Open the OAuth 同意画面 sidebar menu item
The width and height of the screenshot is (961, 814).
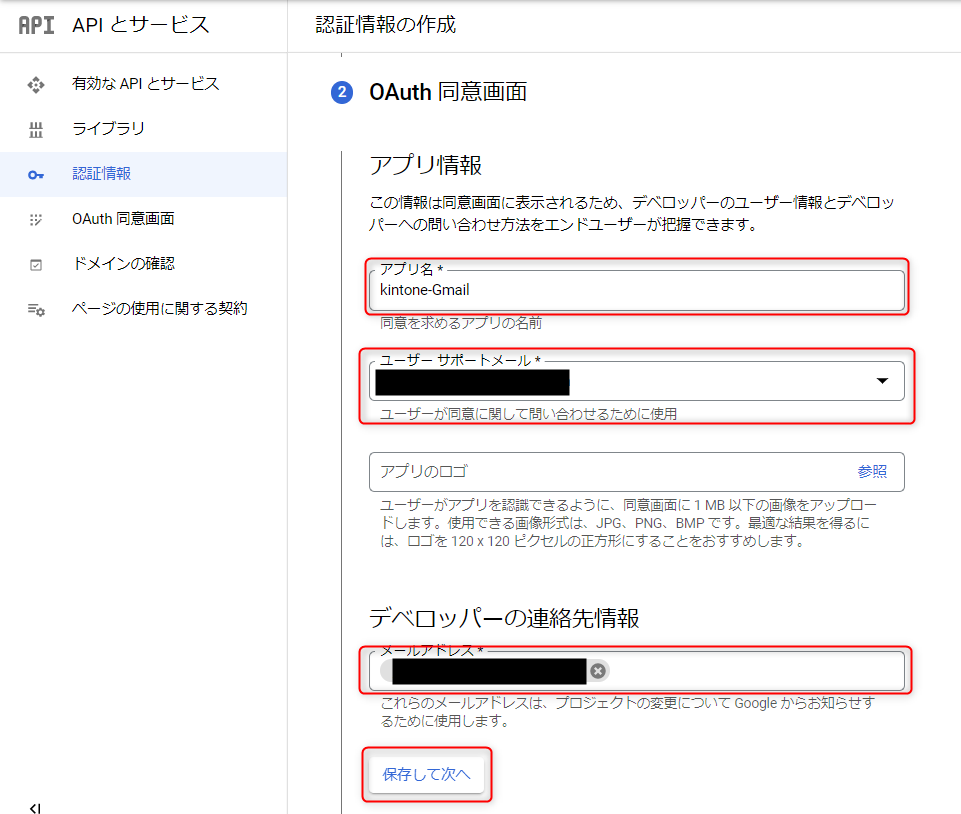[x=123, y=219]
